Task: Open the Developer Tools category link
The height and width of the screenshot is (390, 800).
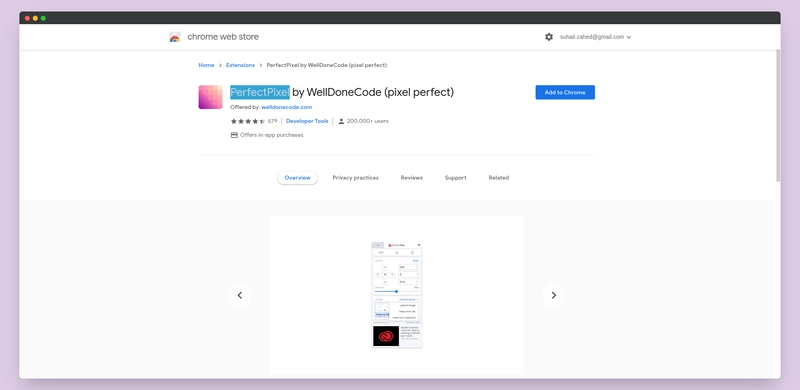Action: pos(307,121)
